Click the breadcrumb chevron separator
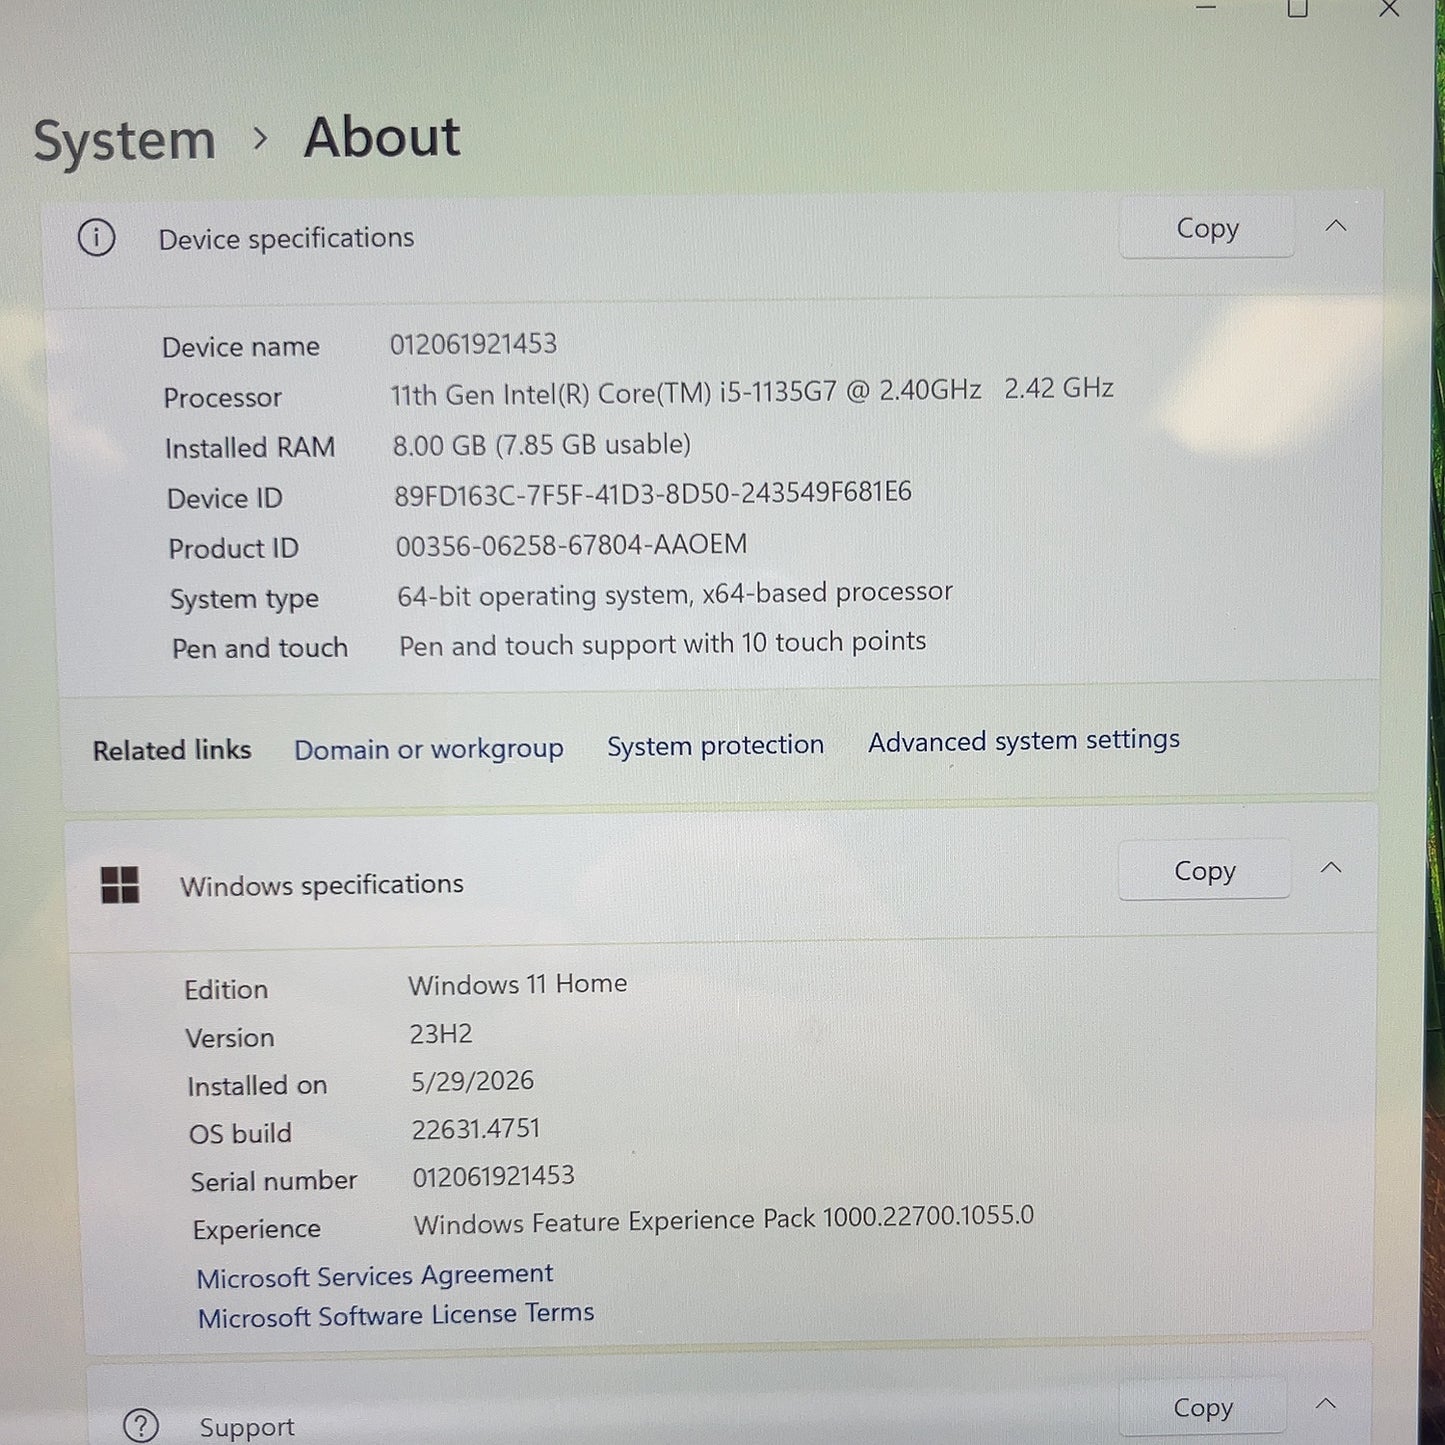This screenshot has height=1445, width=1445. click(260, 138)
